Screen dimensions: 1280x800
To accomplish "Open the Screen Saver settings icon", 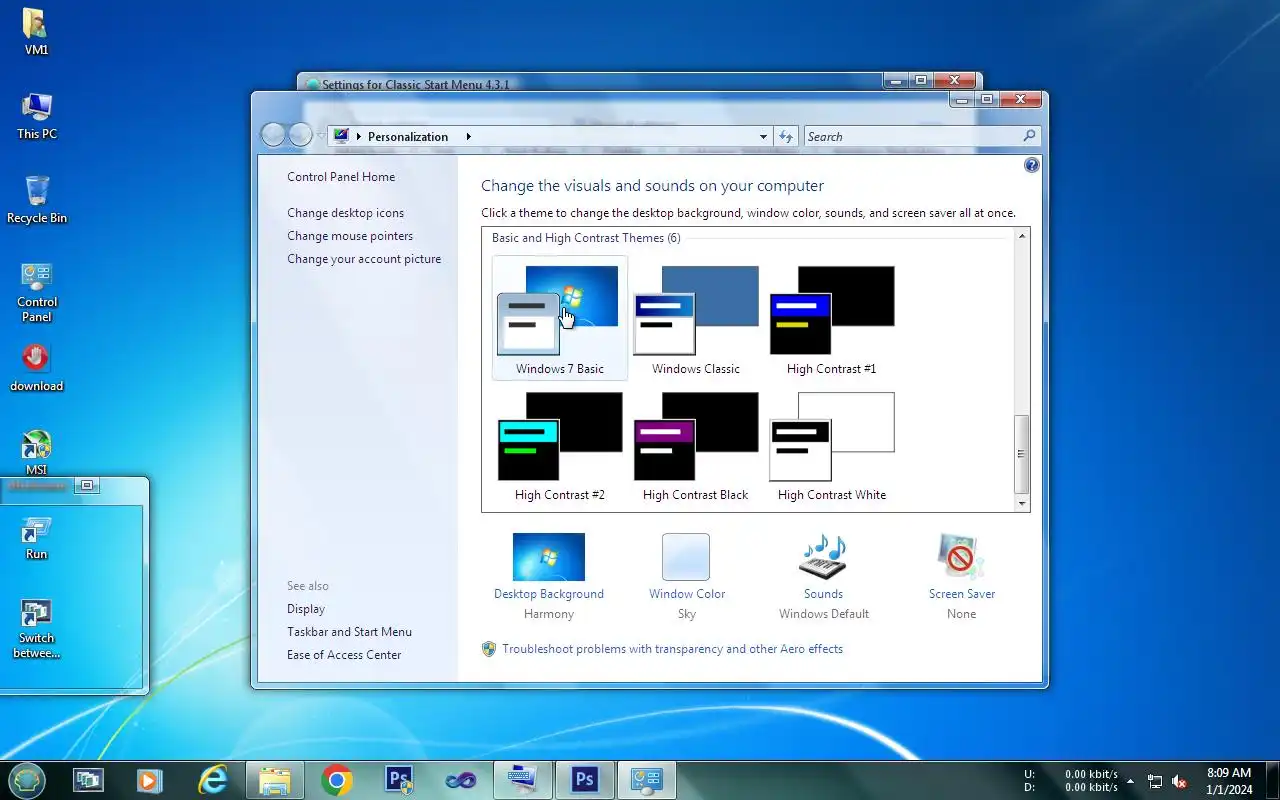I will [x=961, y=557].
